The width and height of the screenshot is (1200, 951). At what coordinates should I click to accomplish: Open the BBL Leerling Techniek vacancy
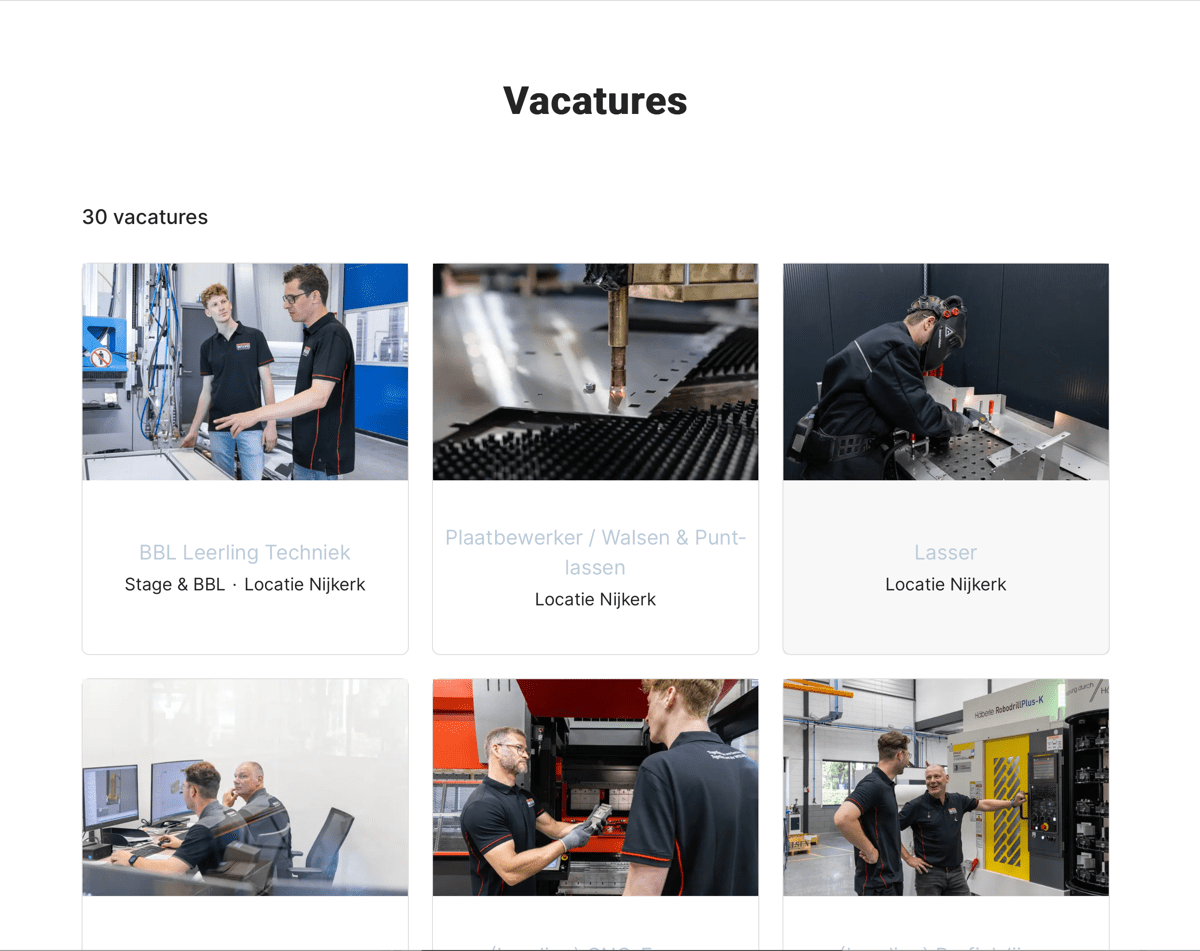click(x=245, y=552)
